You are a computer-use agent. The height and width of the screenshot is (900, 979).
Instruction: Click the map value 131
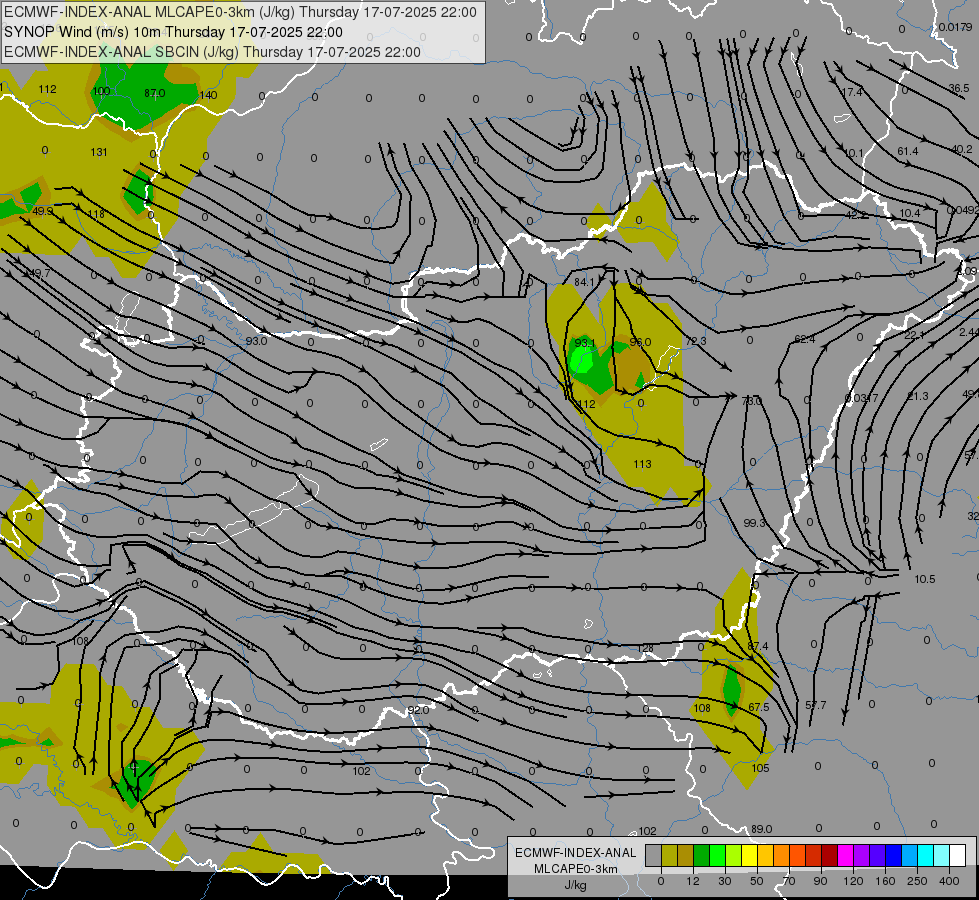click(99, 152)
